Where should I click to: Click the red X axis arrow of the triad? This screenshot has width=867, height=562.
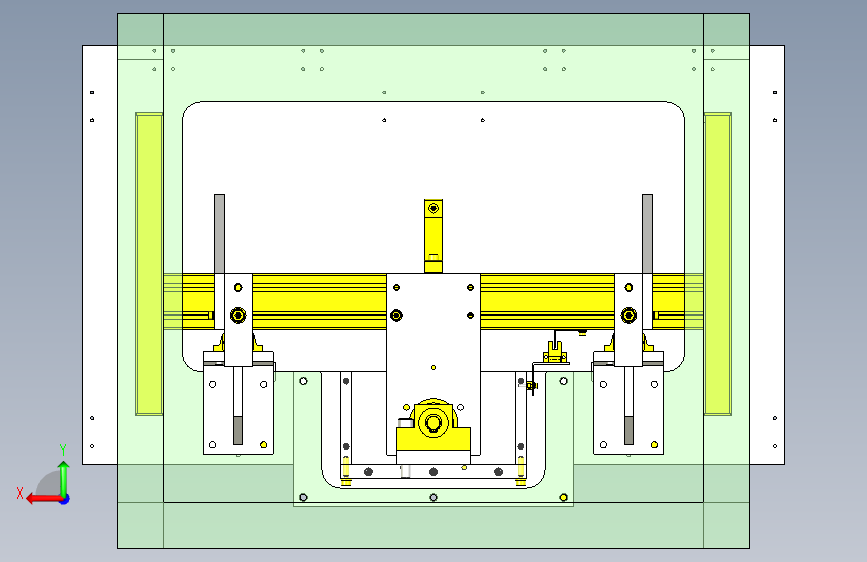[x=44, y=499]
